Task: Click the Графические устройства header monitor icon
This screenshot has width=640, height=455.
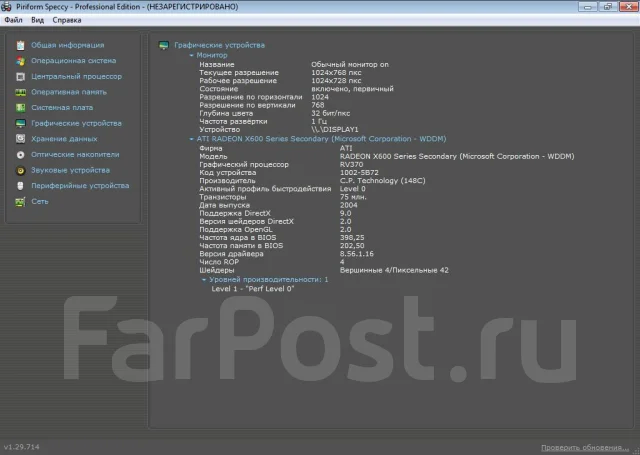Action: 164,45
